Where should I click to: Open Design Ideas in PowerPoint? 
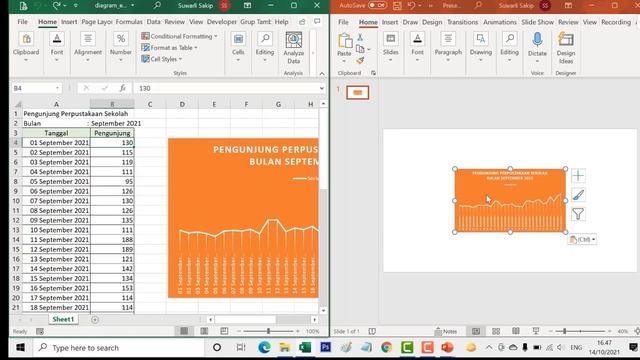pyautogui.click(x=566, y=48)
